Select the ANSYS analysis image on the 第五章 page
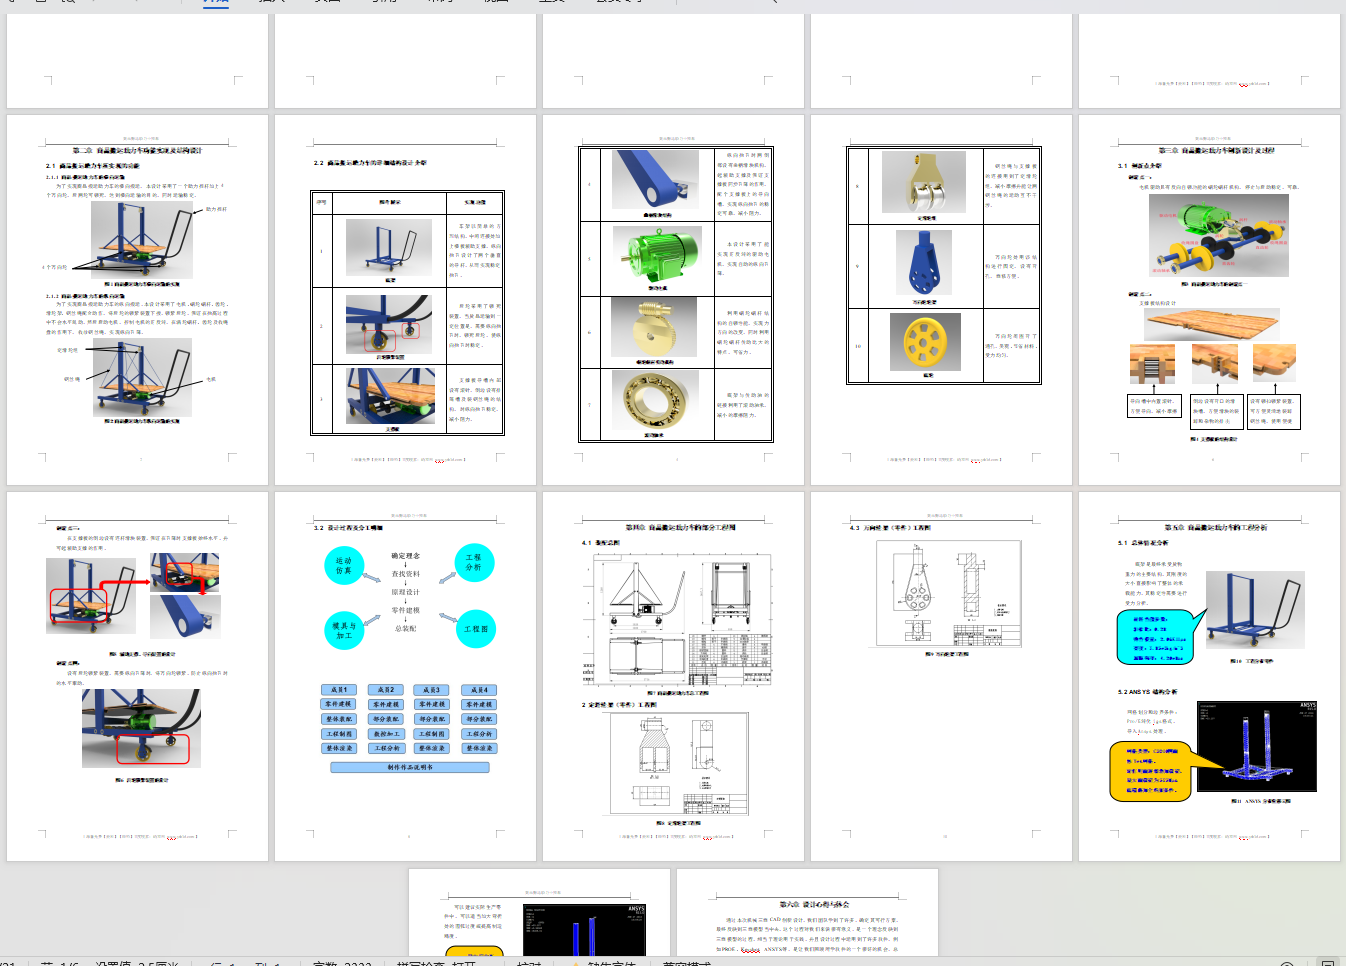1346x966 pixels. click(x=1257, y=746)
